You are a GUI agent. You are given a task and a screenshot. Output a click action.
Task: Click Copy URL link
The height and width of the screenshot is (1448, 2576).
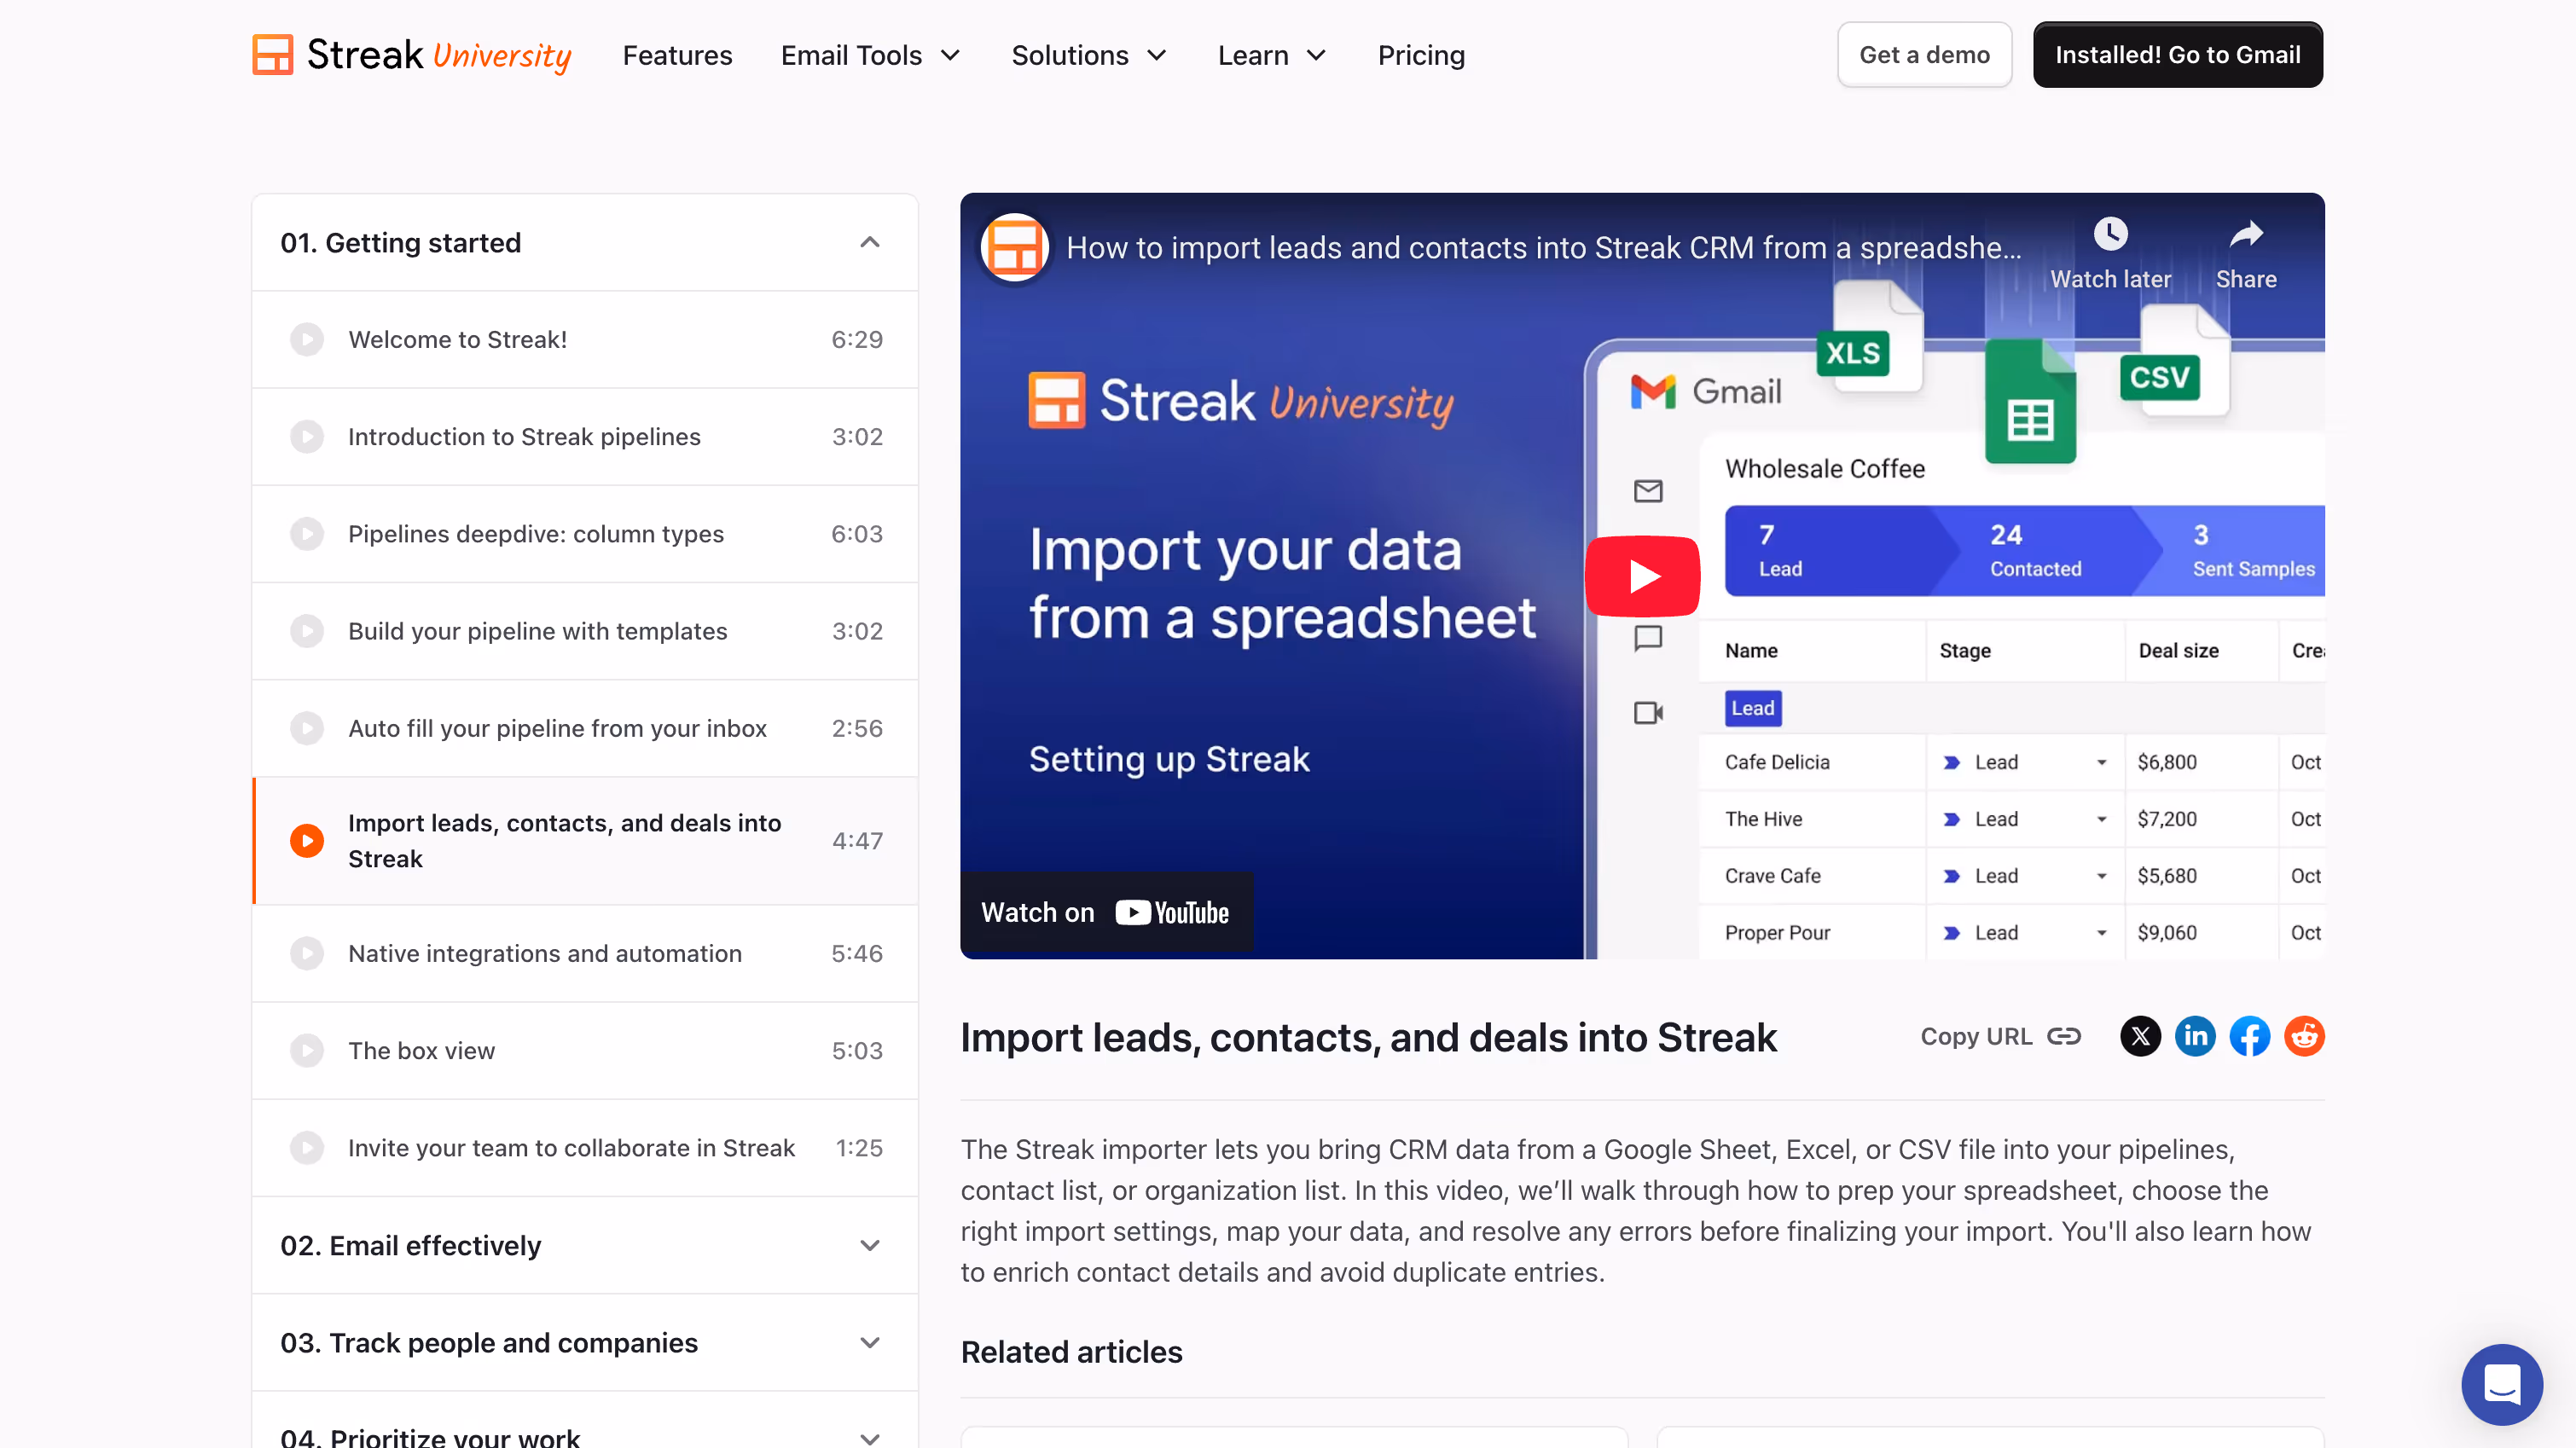[2000, 1036]
